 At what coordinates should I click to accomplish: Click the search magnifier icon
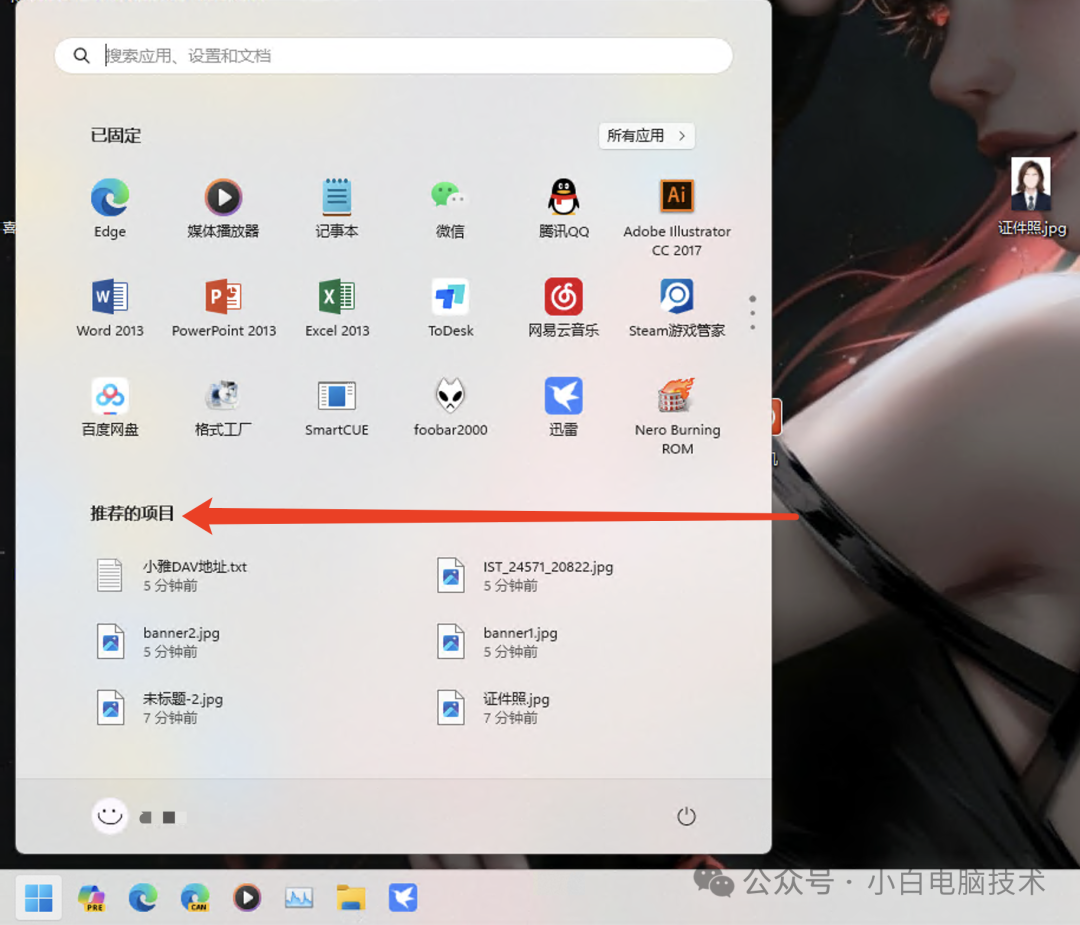click(81, 56)
